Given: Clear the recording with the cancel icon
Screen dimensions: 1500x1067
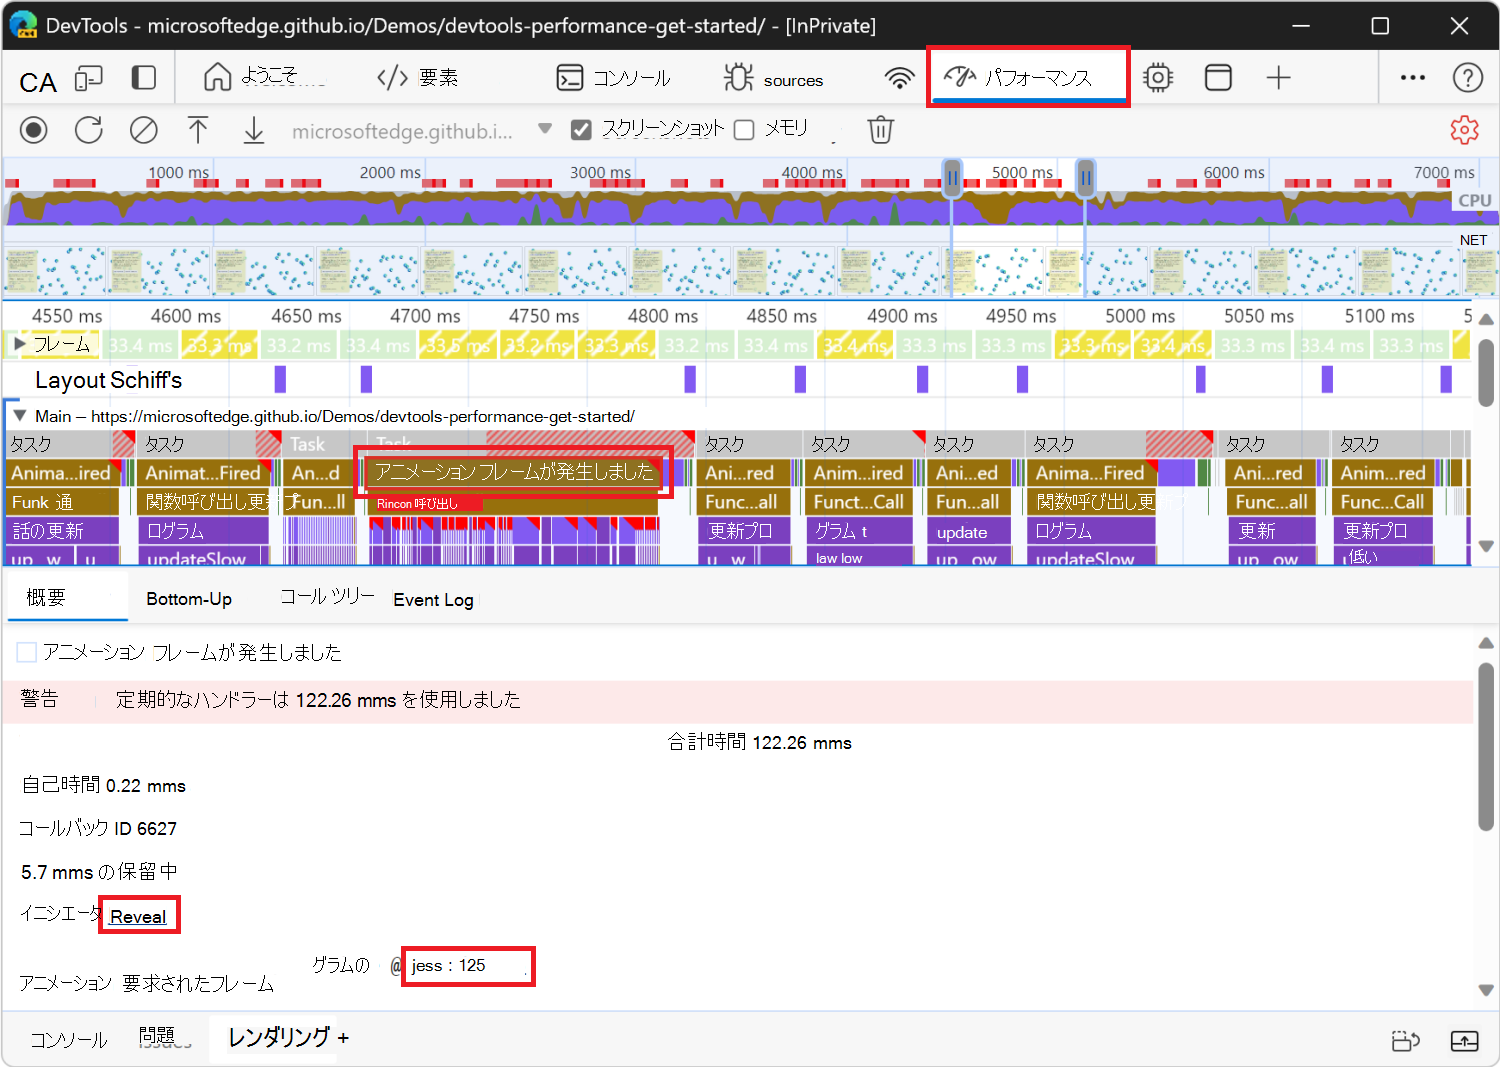Looking at the screenshot, I should (144, 130).
